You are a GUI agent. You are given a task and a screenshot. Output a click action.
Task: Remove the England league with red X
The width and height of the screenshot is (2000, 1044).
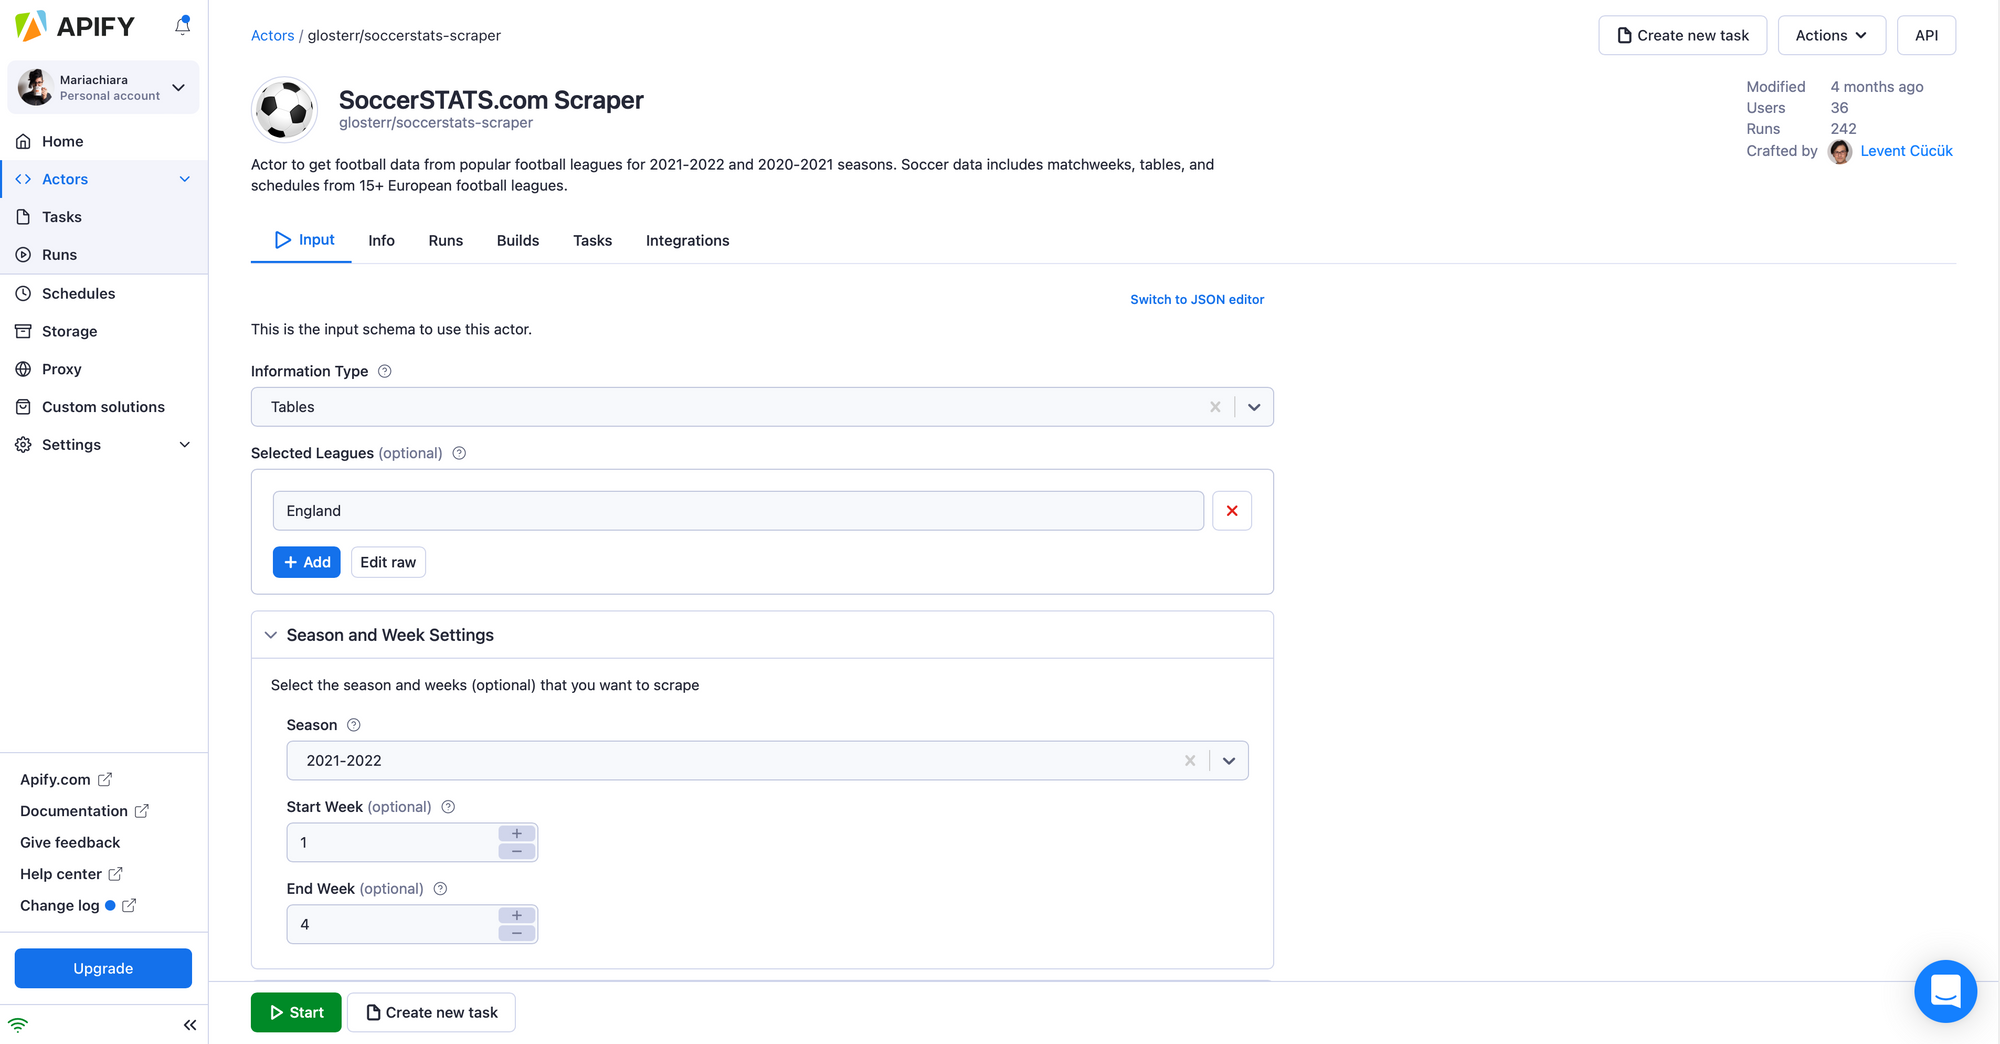coord(1231,510)
